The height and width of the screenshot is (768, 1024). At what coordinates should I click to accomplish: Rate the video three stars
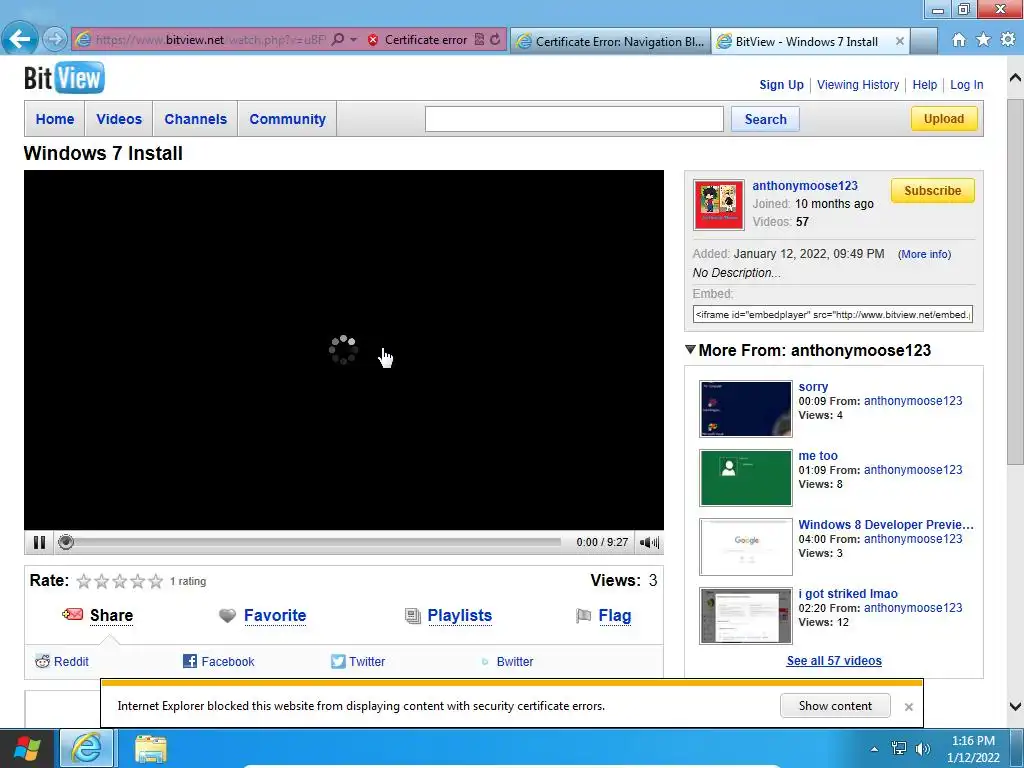click(120, 581)
